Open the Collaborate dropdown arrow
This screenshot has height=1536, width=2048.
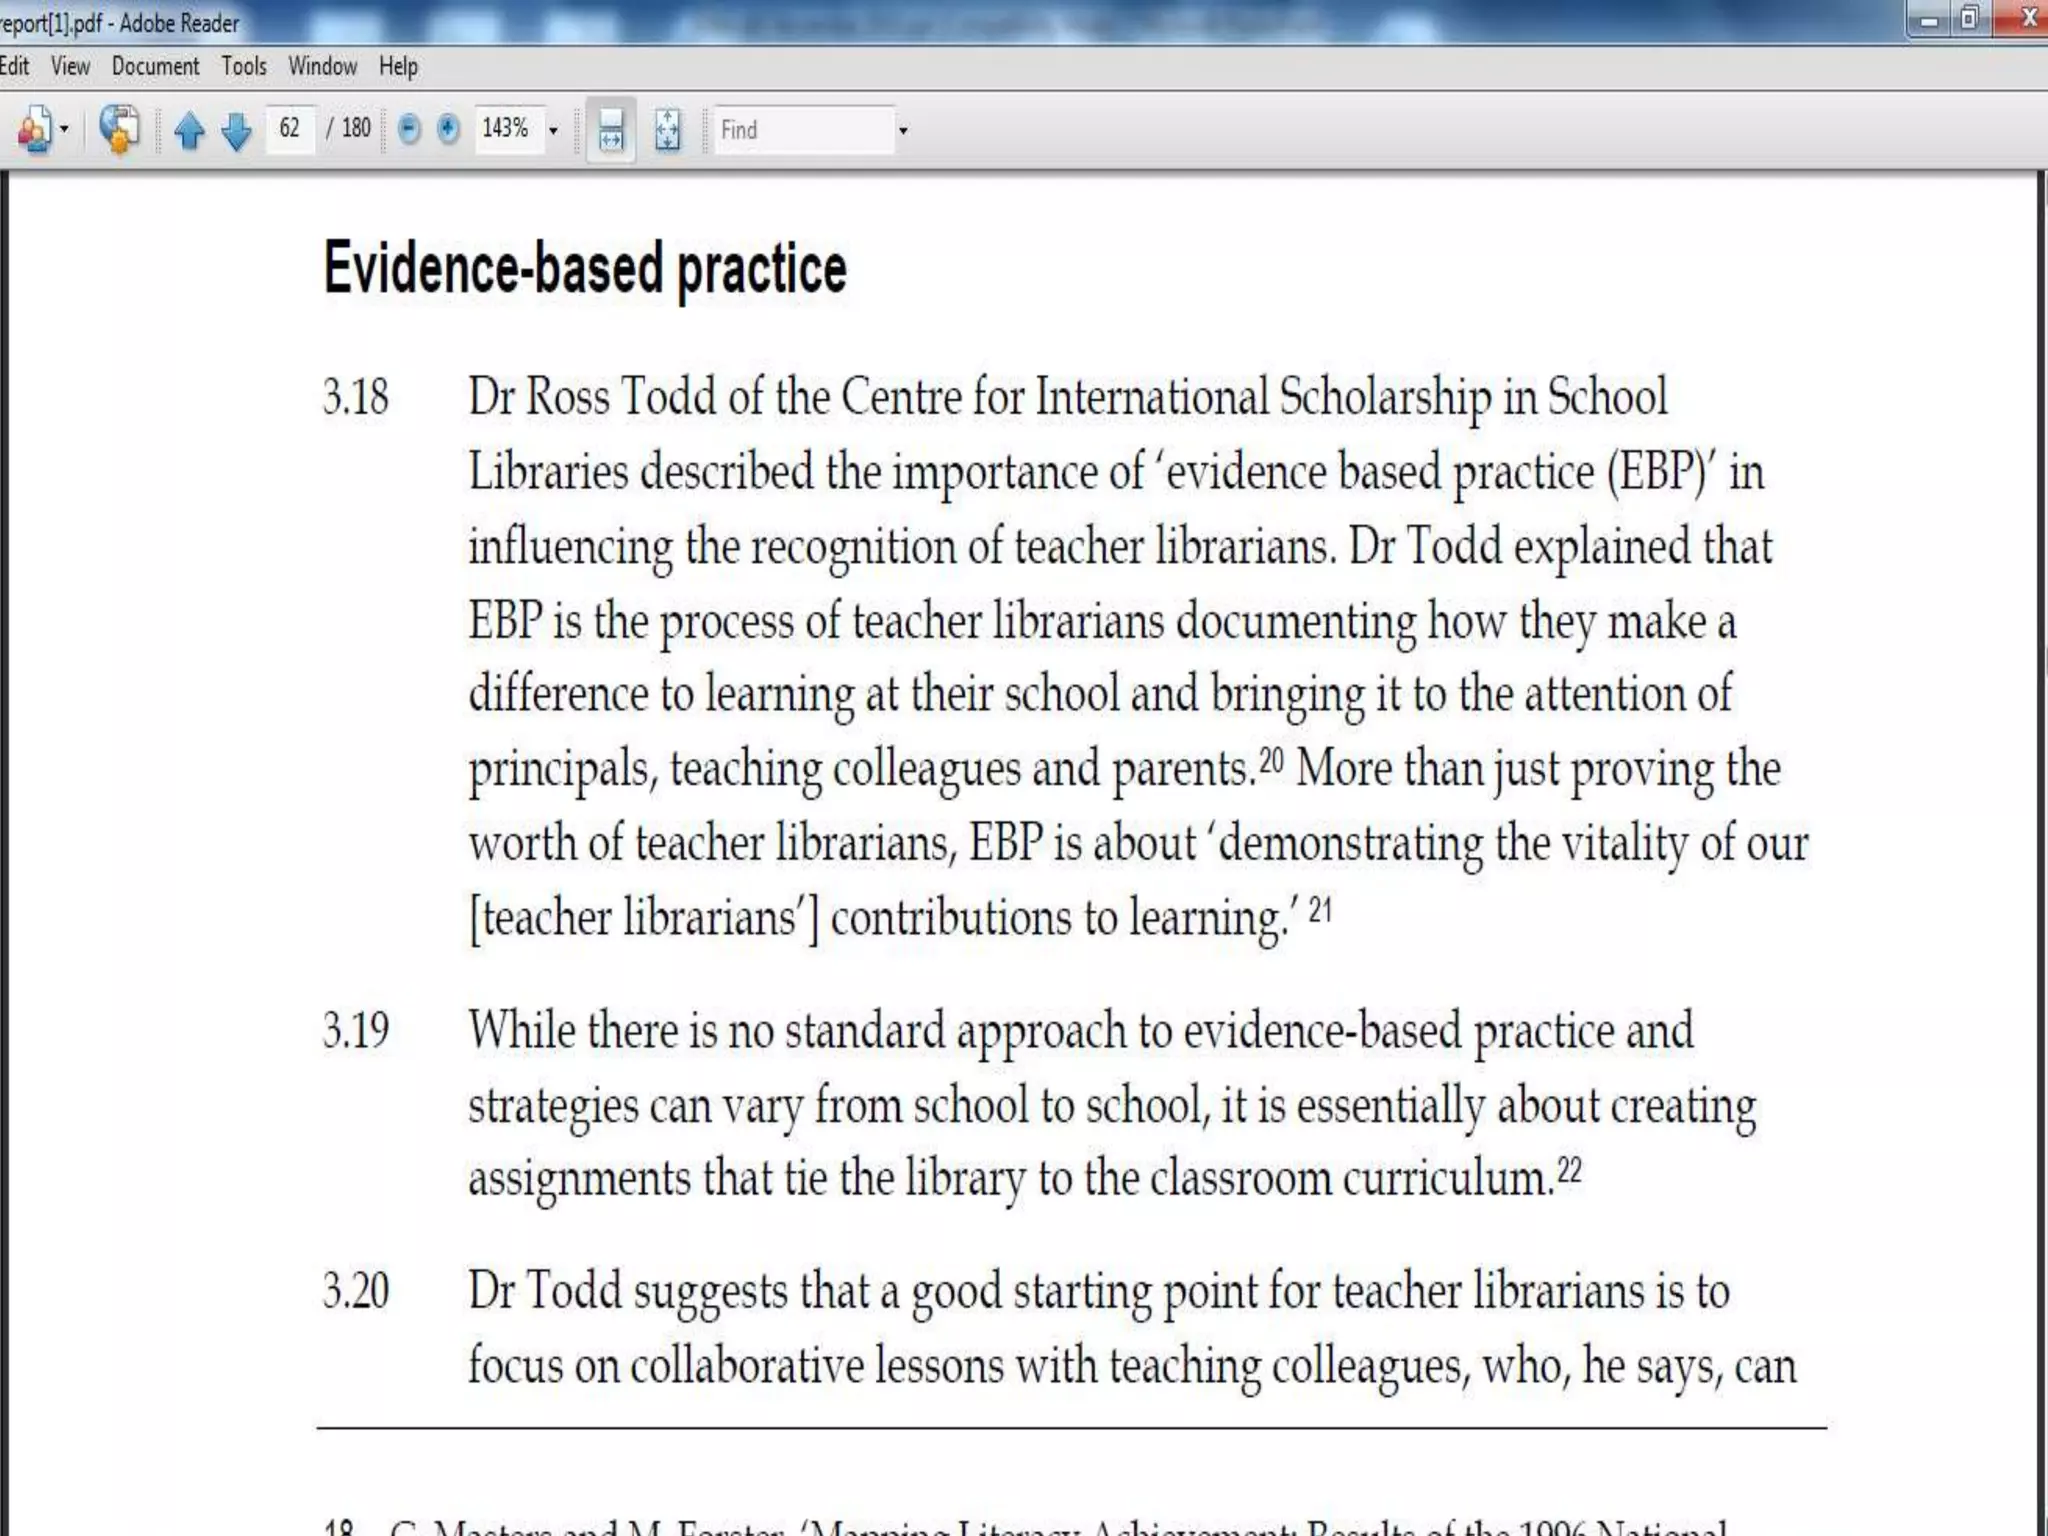(64, 130)
